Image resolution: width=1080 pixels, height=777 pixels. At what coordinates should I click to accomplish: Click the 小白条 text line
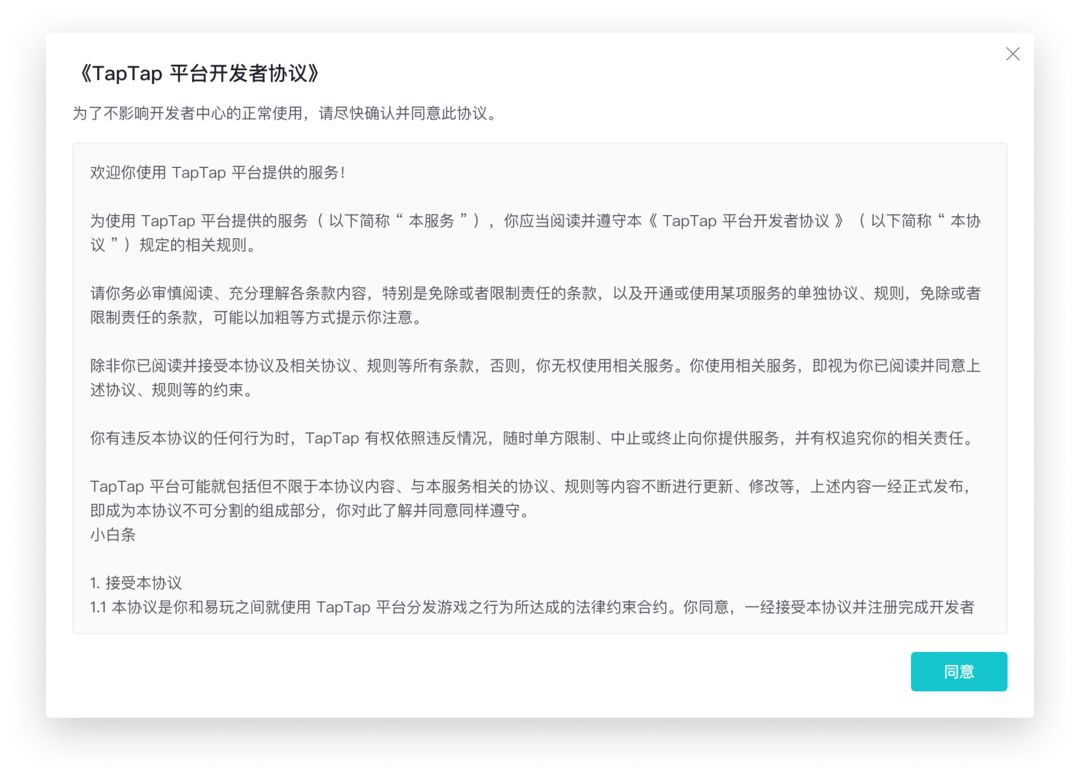[x=113, y=535]
